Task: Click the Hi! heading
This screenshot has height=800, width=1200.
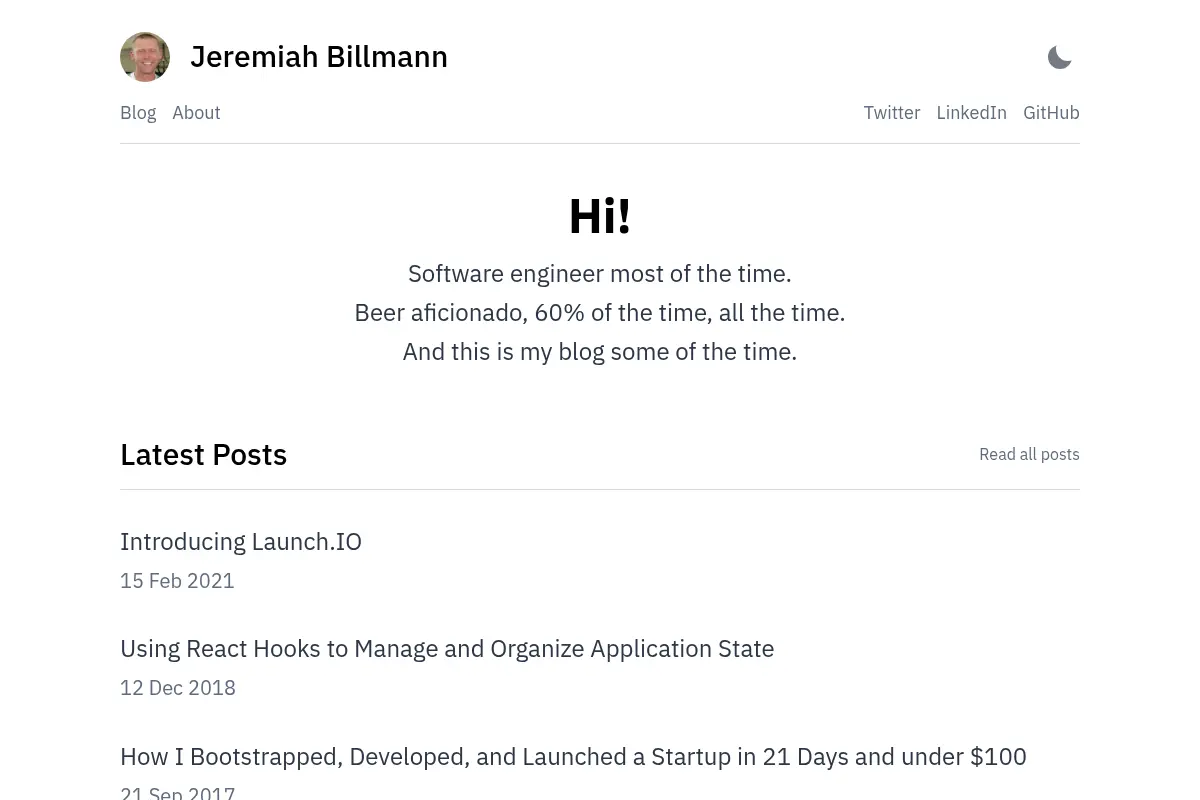Action: click(x=600, y=216)
